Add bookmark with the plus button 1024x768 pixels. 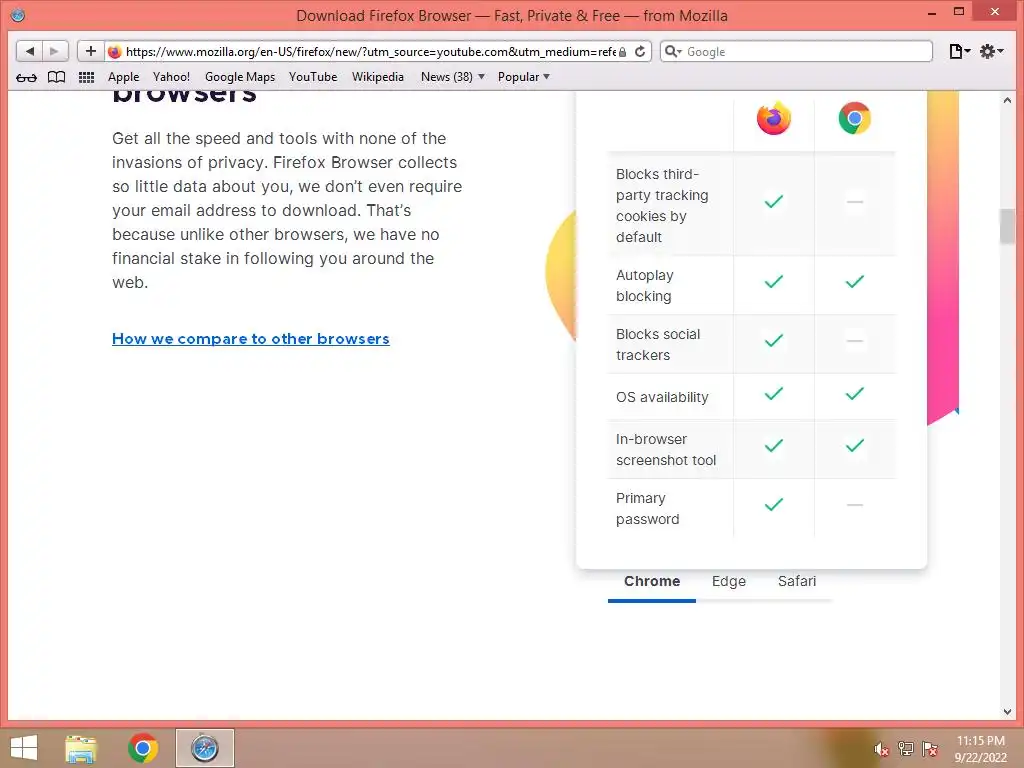(91, 51)
